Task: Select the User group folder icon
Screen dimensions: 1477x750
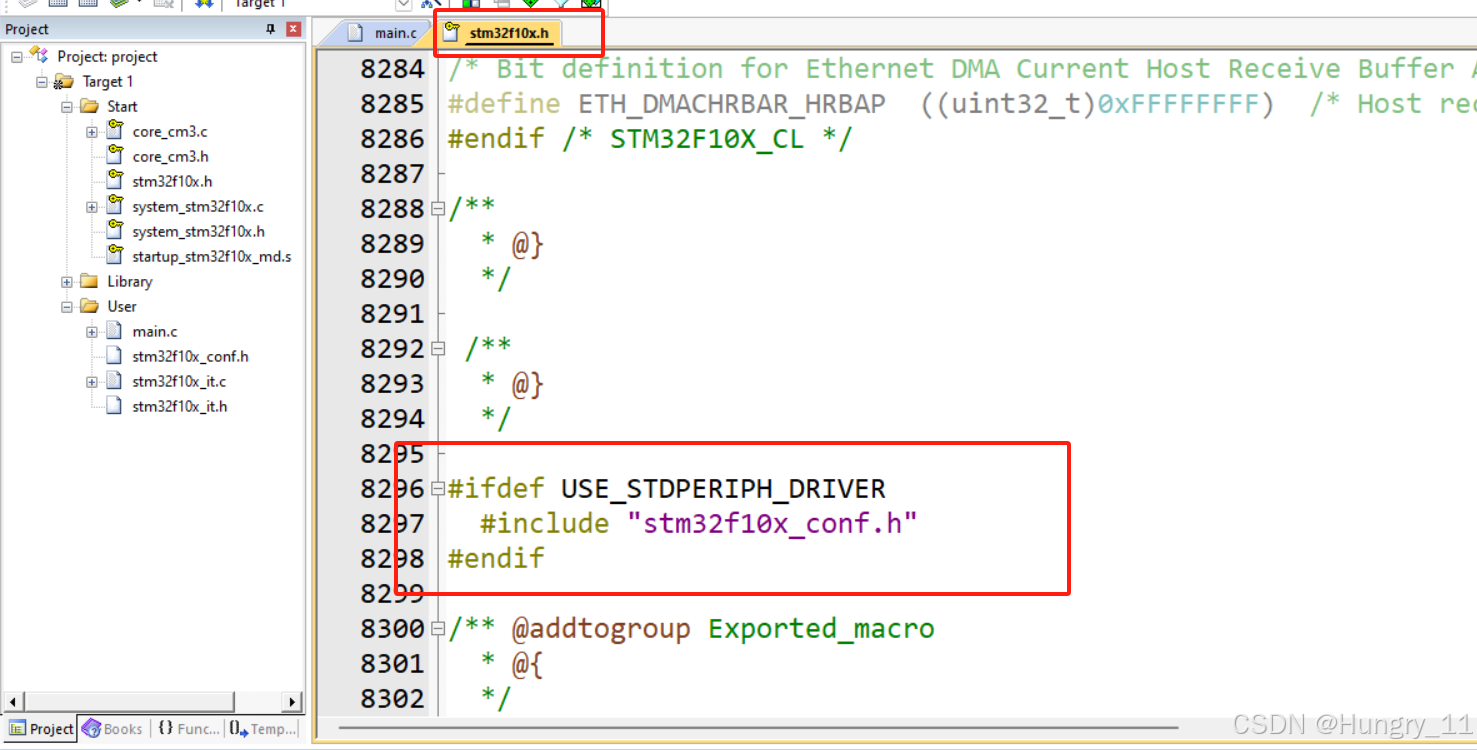Action: (x=89, y=306)
